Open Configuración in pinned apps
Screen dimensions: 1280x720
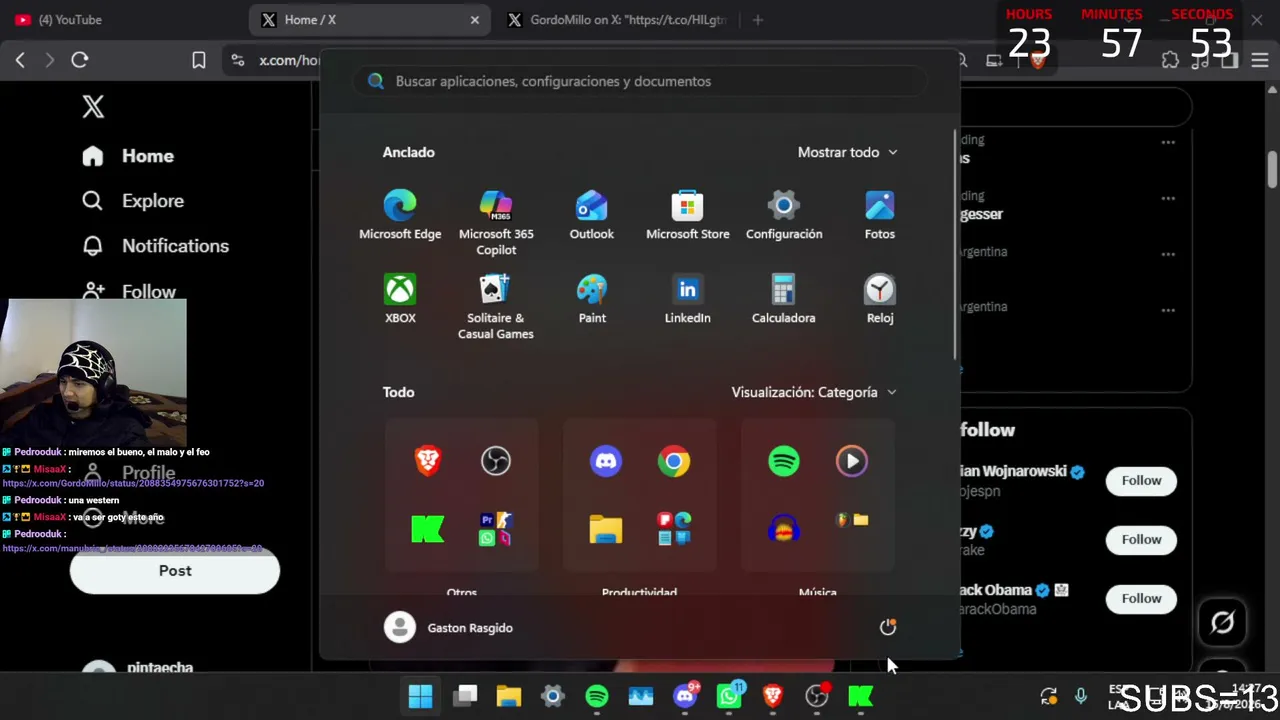click(784, 215)
